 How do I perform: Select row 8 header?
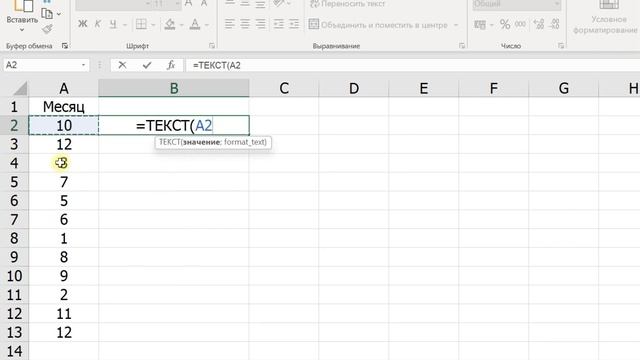pyautogui.click(x=14, y=238)
